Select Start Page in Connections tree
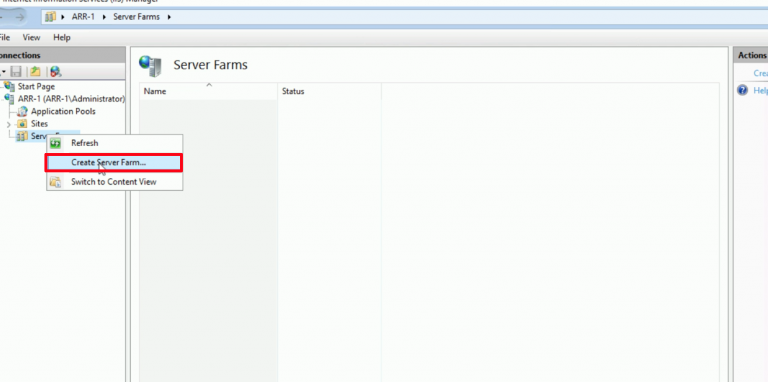This screenshot has height=382, width=768. coord(36,87)
